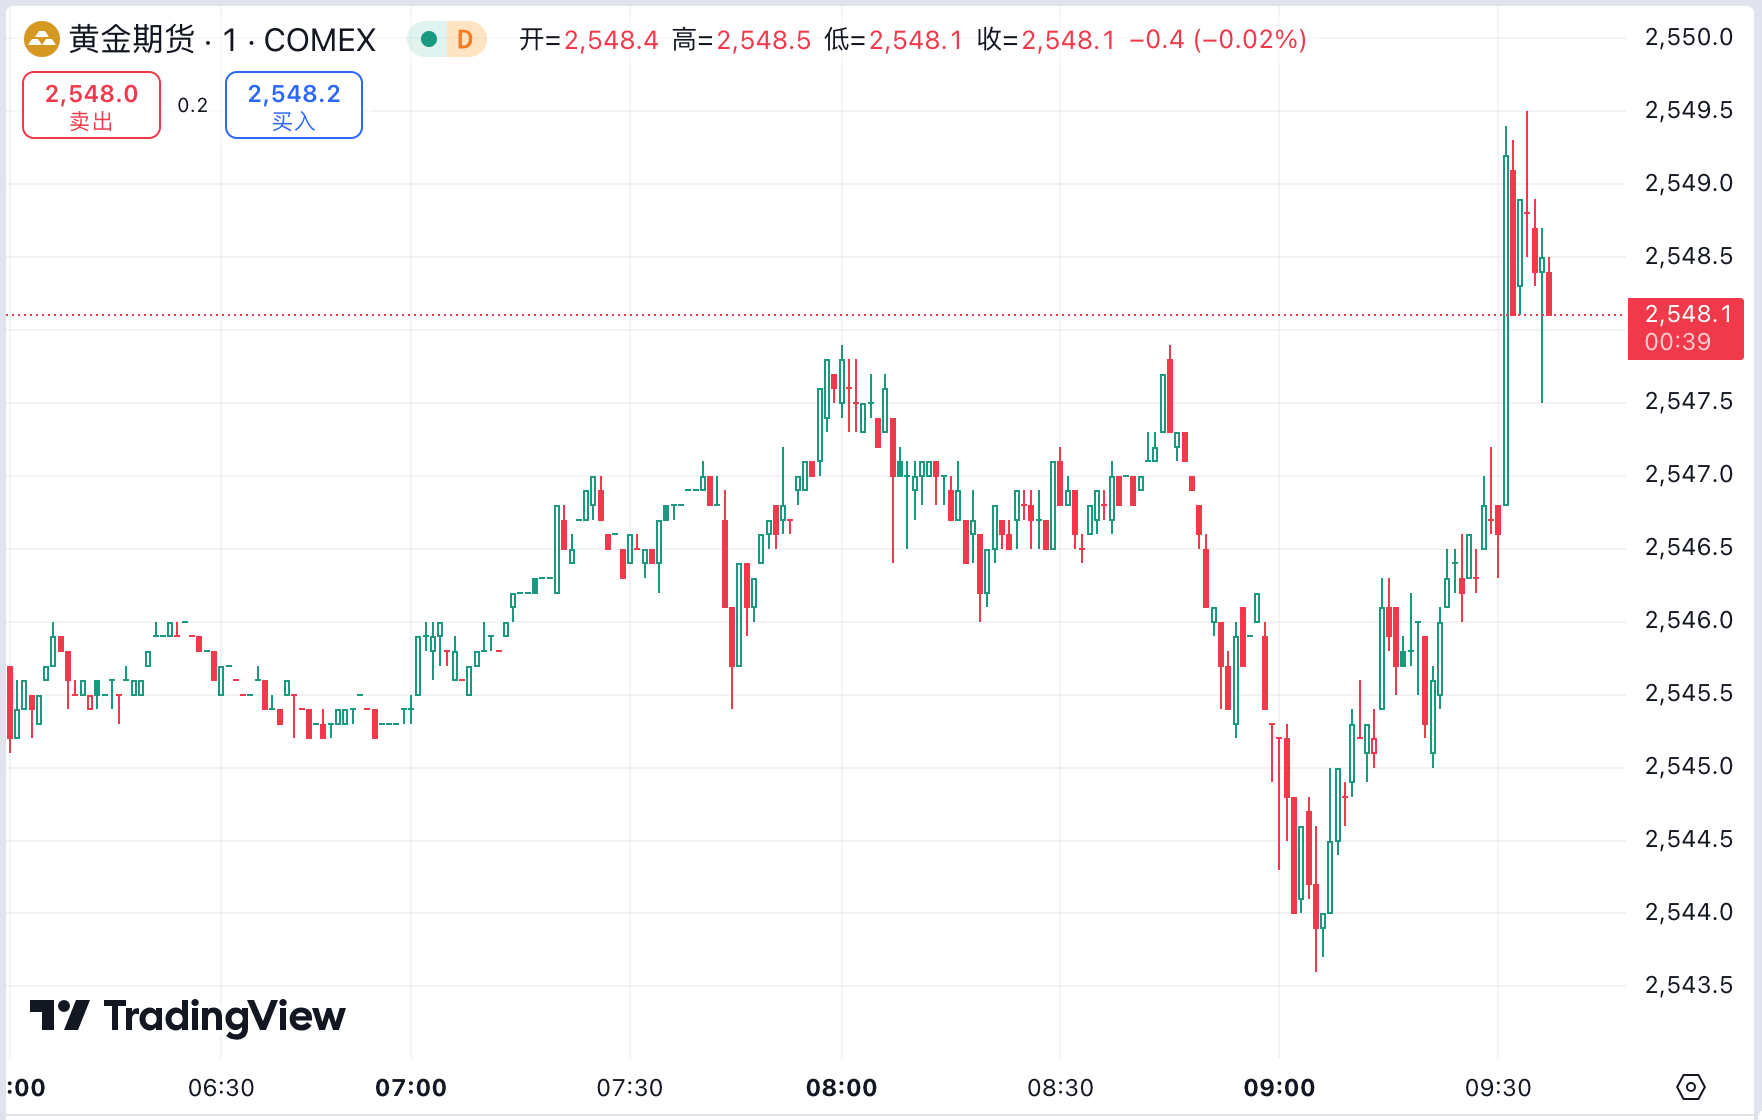Screen dimensions: 1762x1120
Task: Click the 0.2 spread value slider area
Action: (192, 105)
